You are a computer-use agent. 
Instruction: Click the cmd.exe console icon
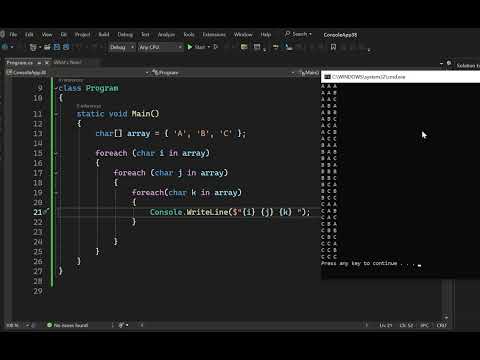(x=327, y=77)
